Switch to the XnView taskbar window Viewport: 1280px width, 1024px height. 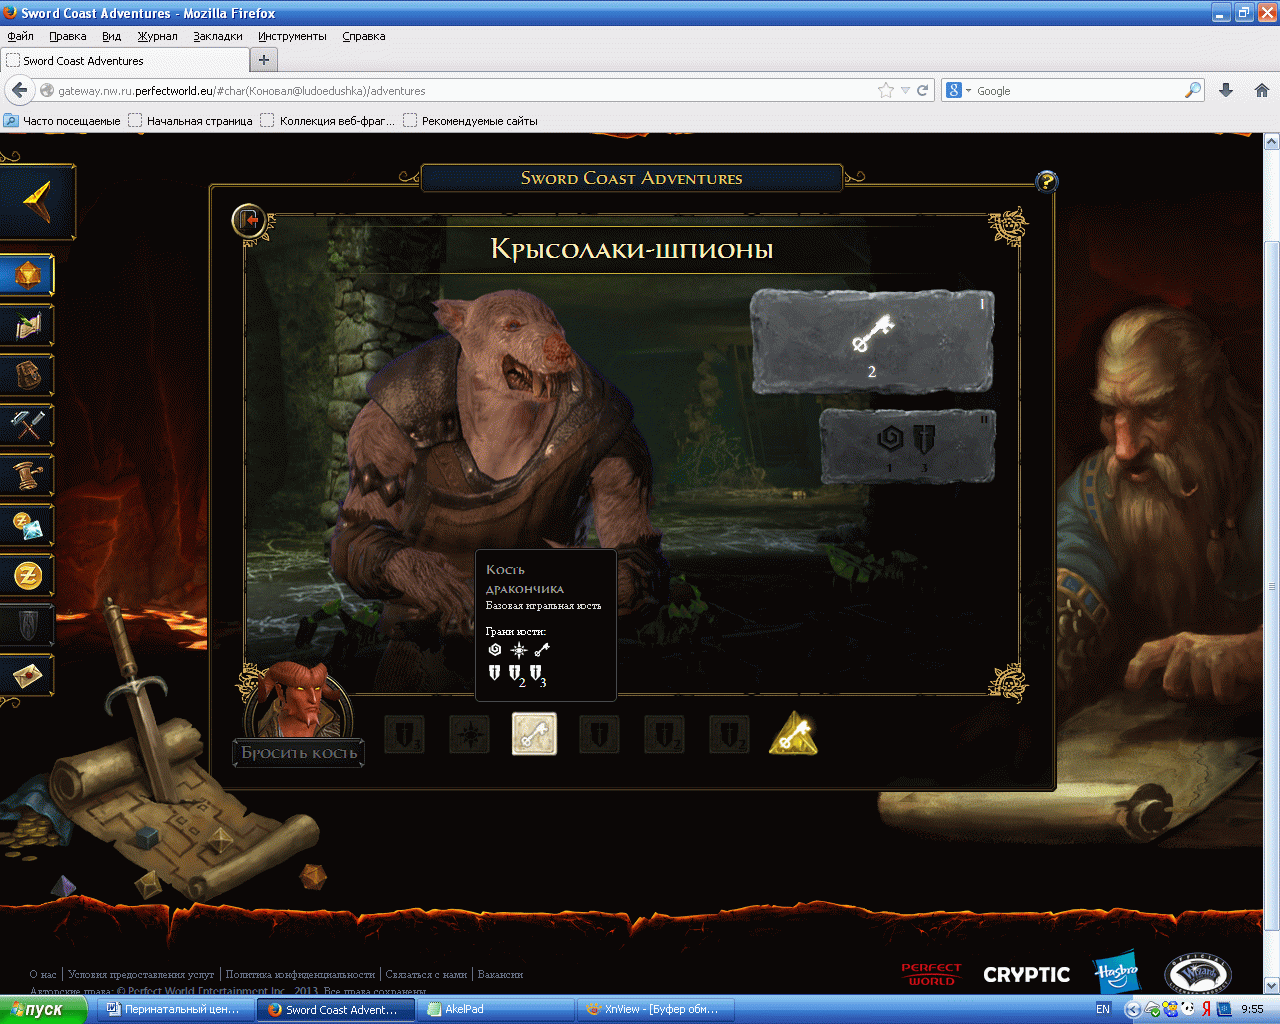coord(657,1009)
